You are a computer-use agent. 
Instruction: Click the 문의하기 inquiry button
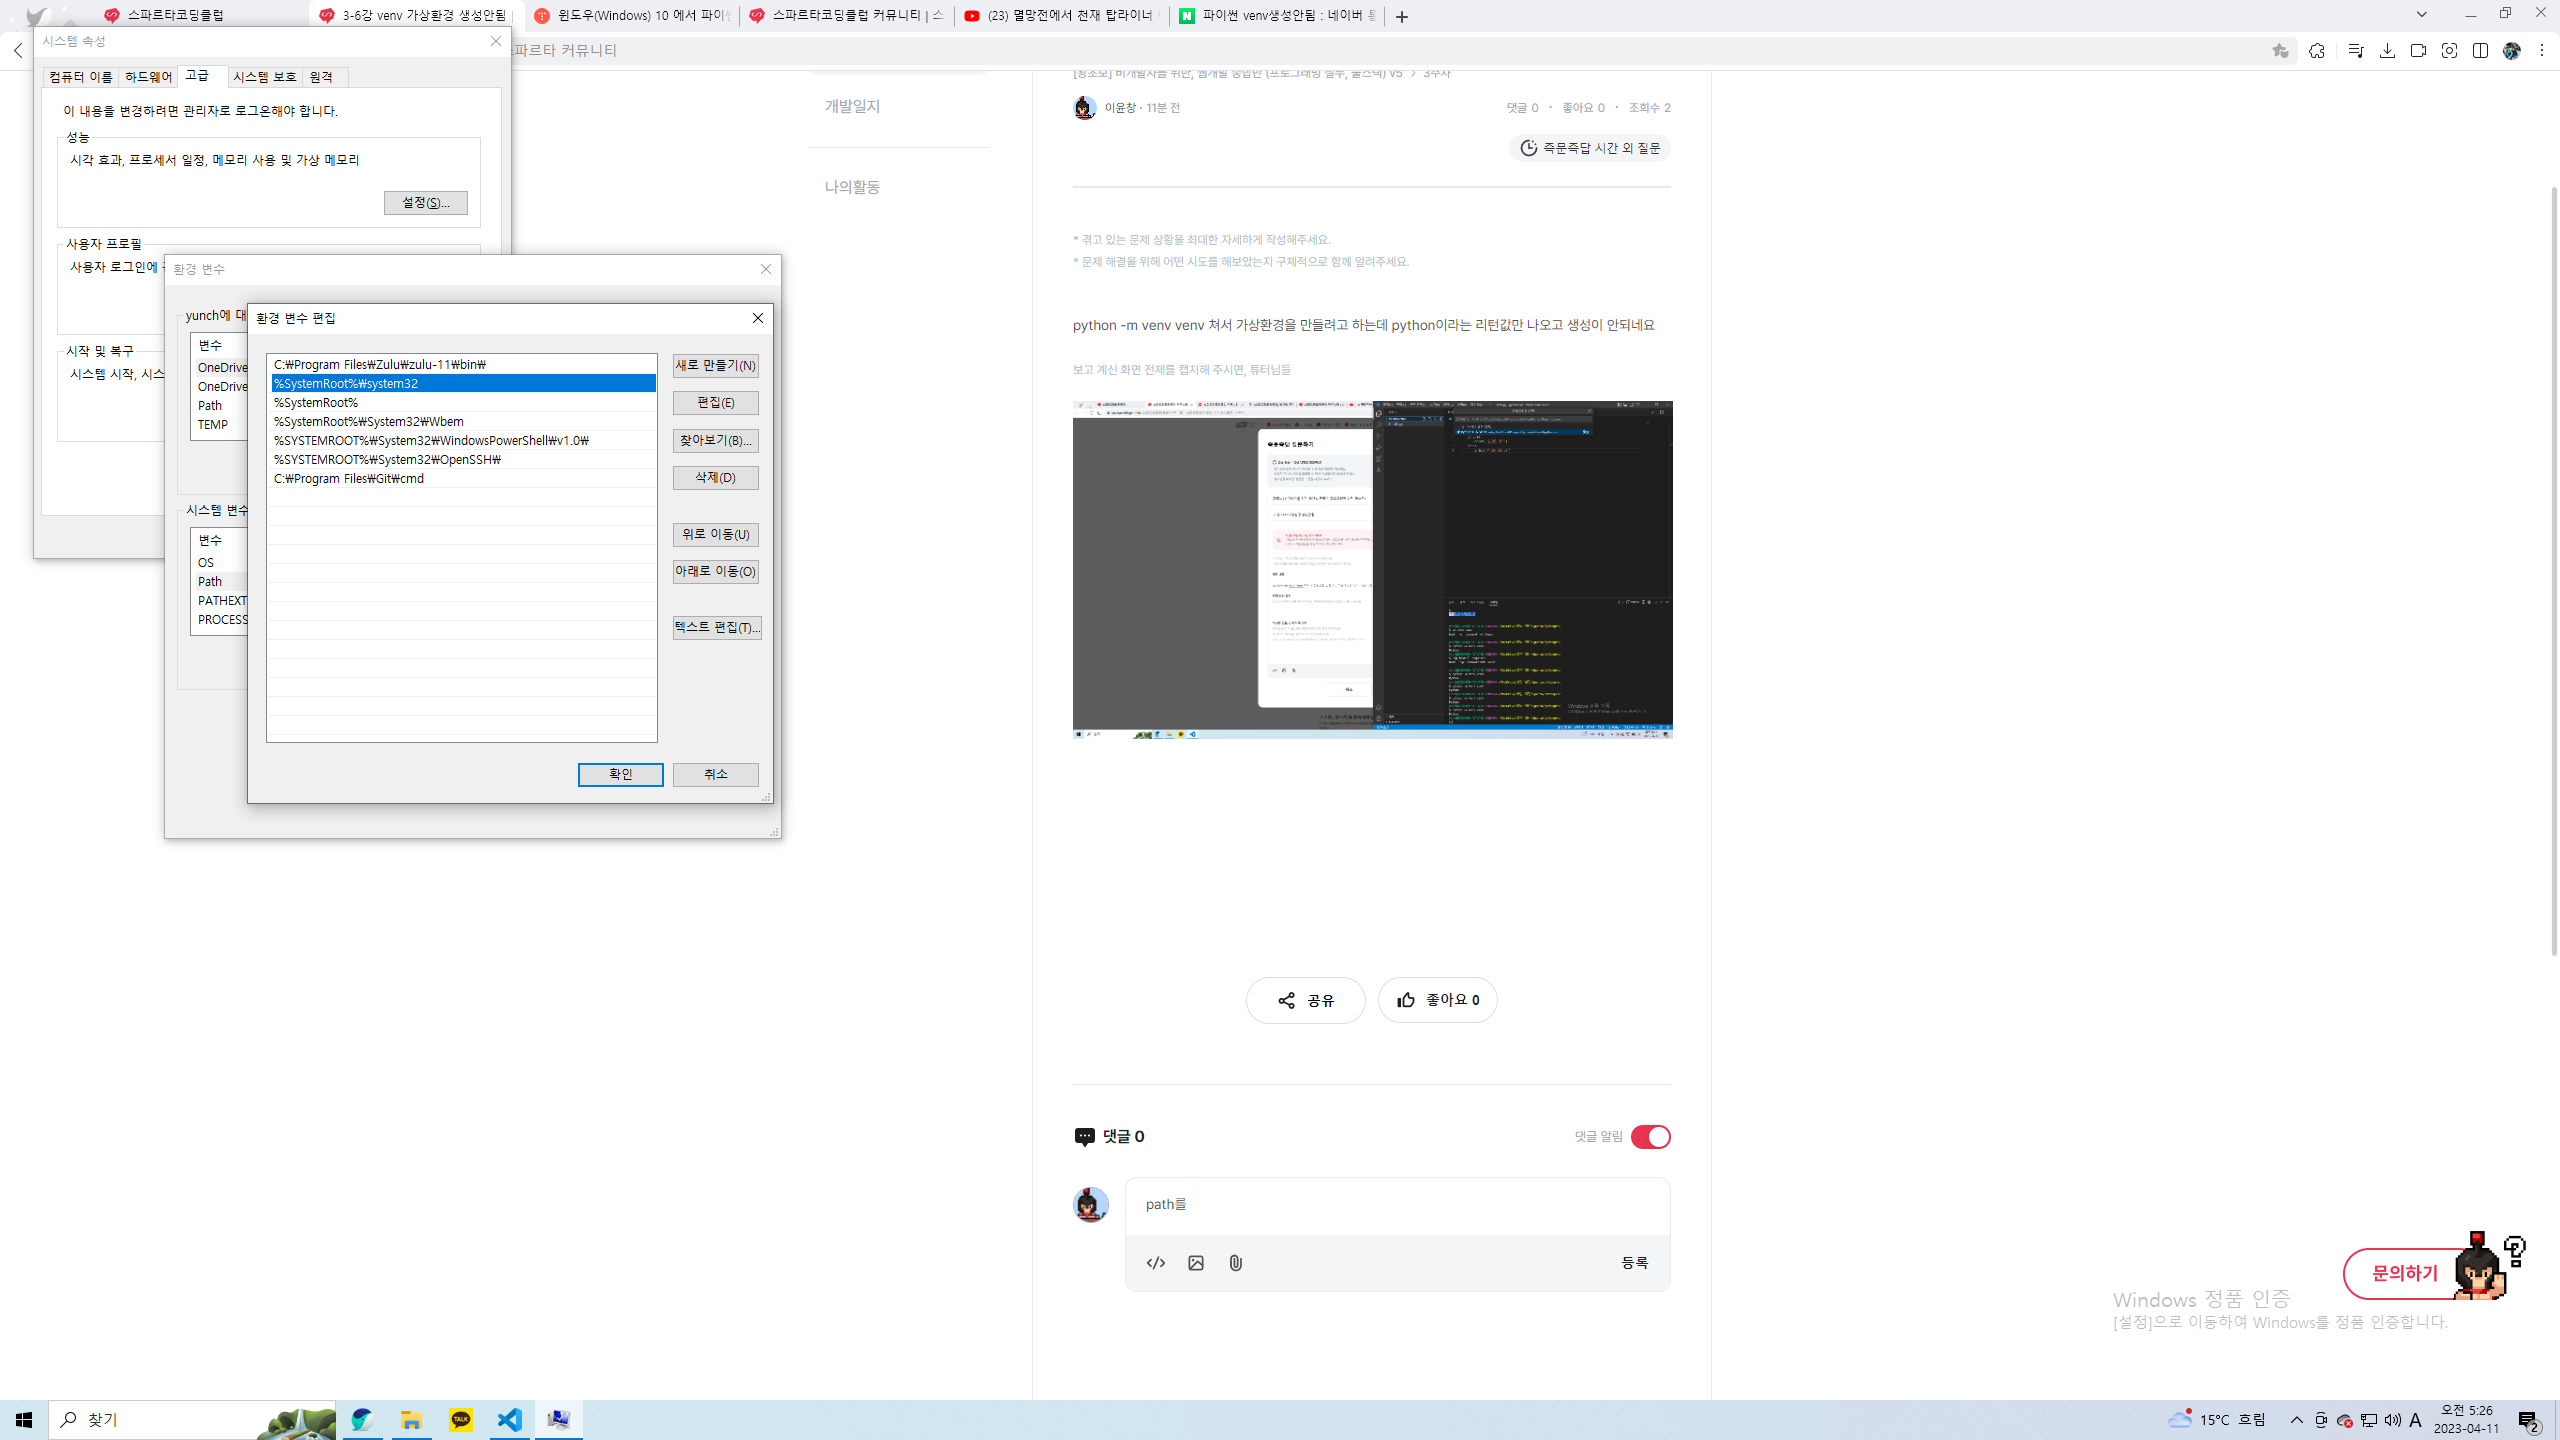coord(2404,1274)
